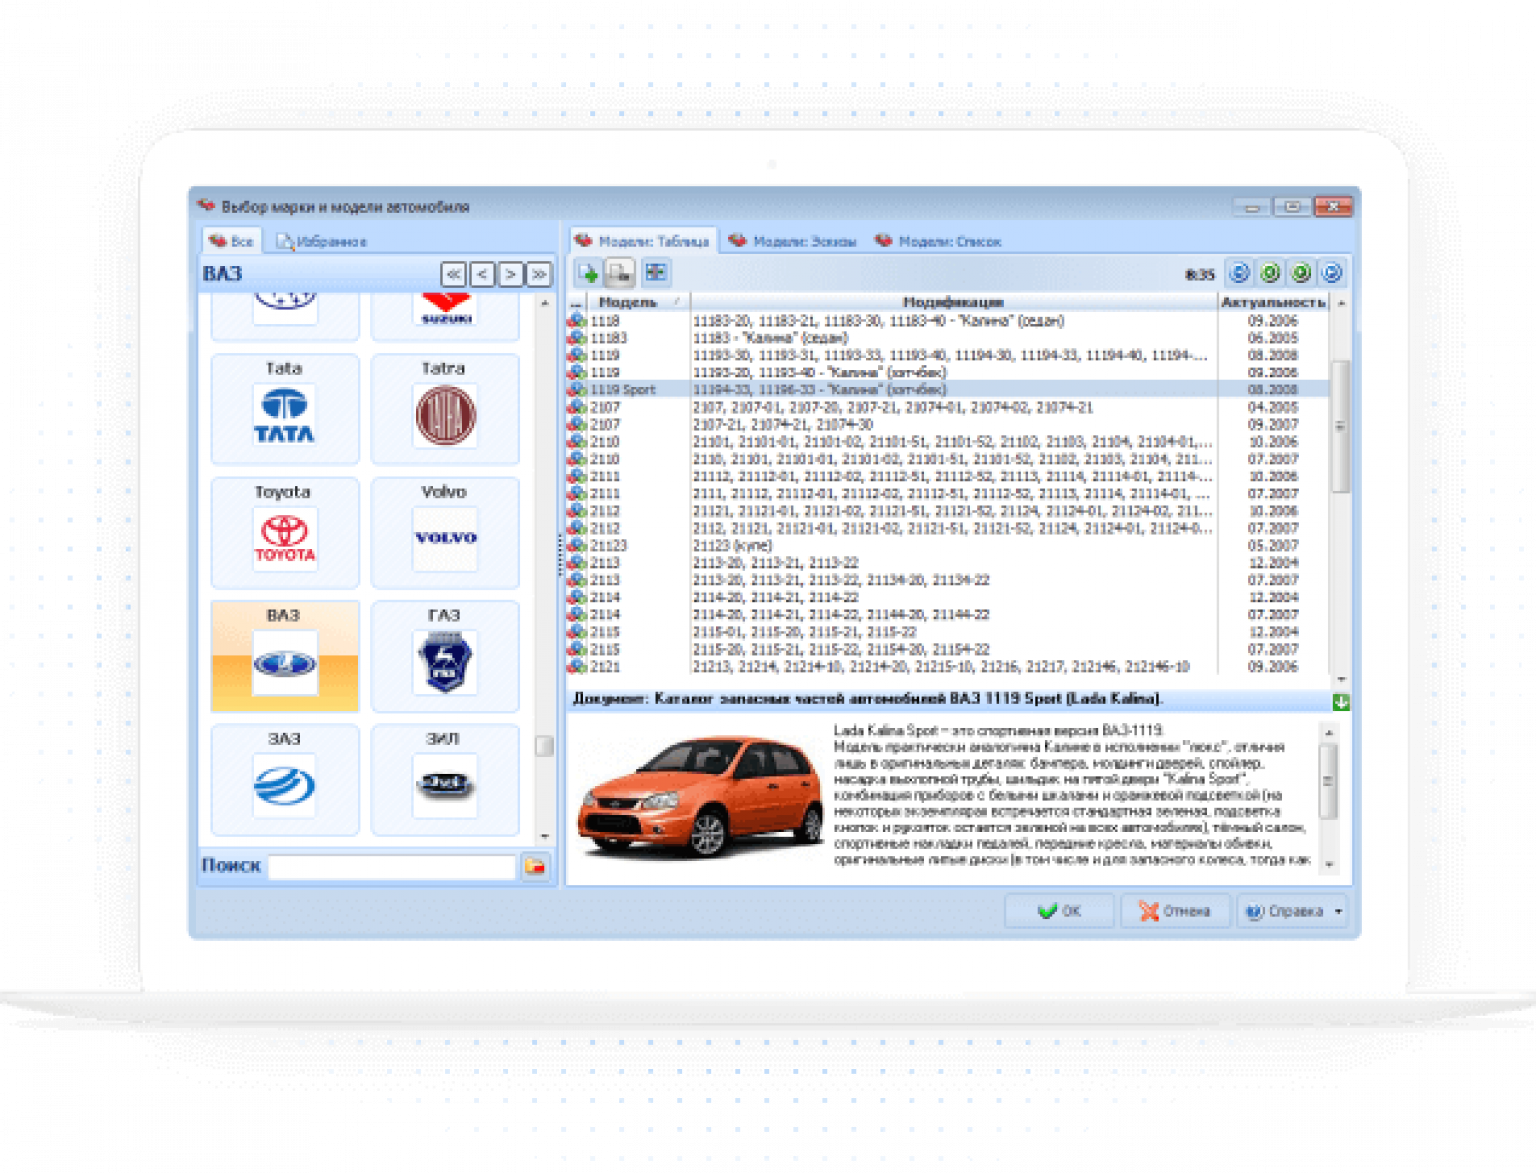This screenshot has height=1173, width=1536.
Task: Go to next brand with right arrow
Action: click(510, 274)
